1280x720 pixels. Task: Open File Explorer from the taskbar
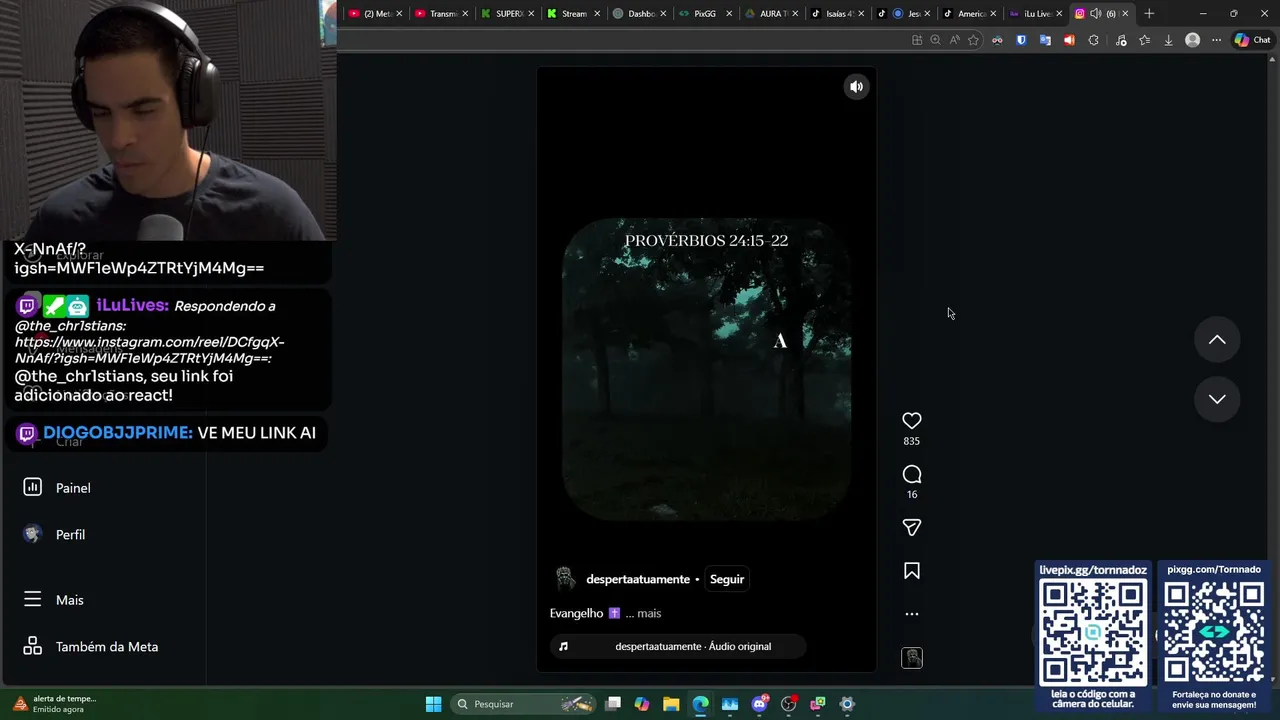pyautogui.click(x=671, y=704)
